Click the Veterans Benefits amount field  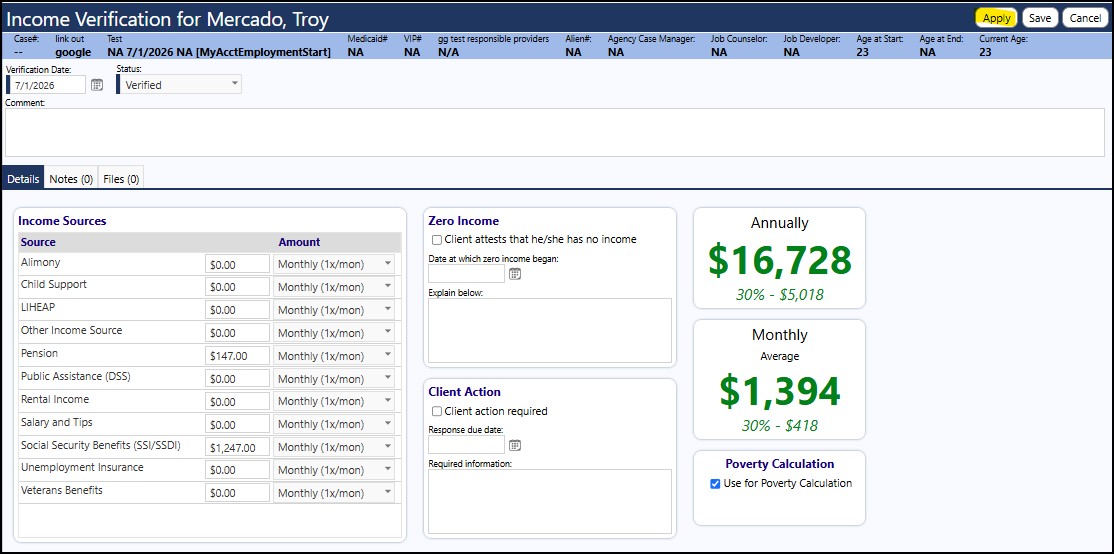pyautogui.click(x=237, y=492)
